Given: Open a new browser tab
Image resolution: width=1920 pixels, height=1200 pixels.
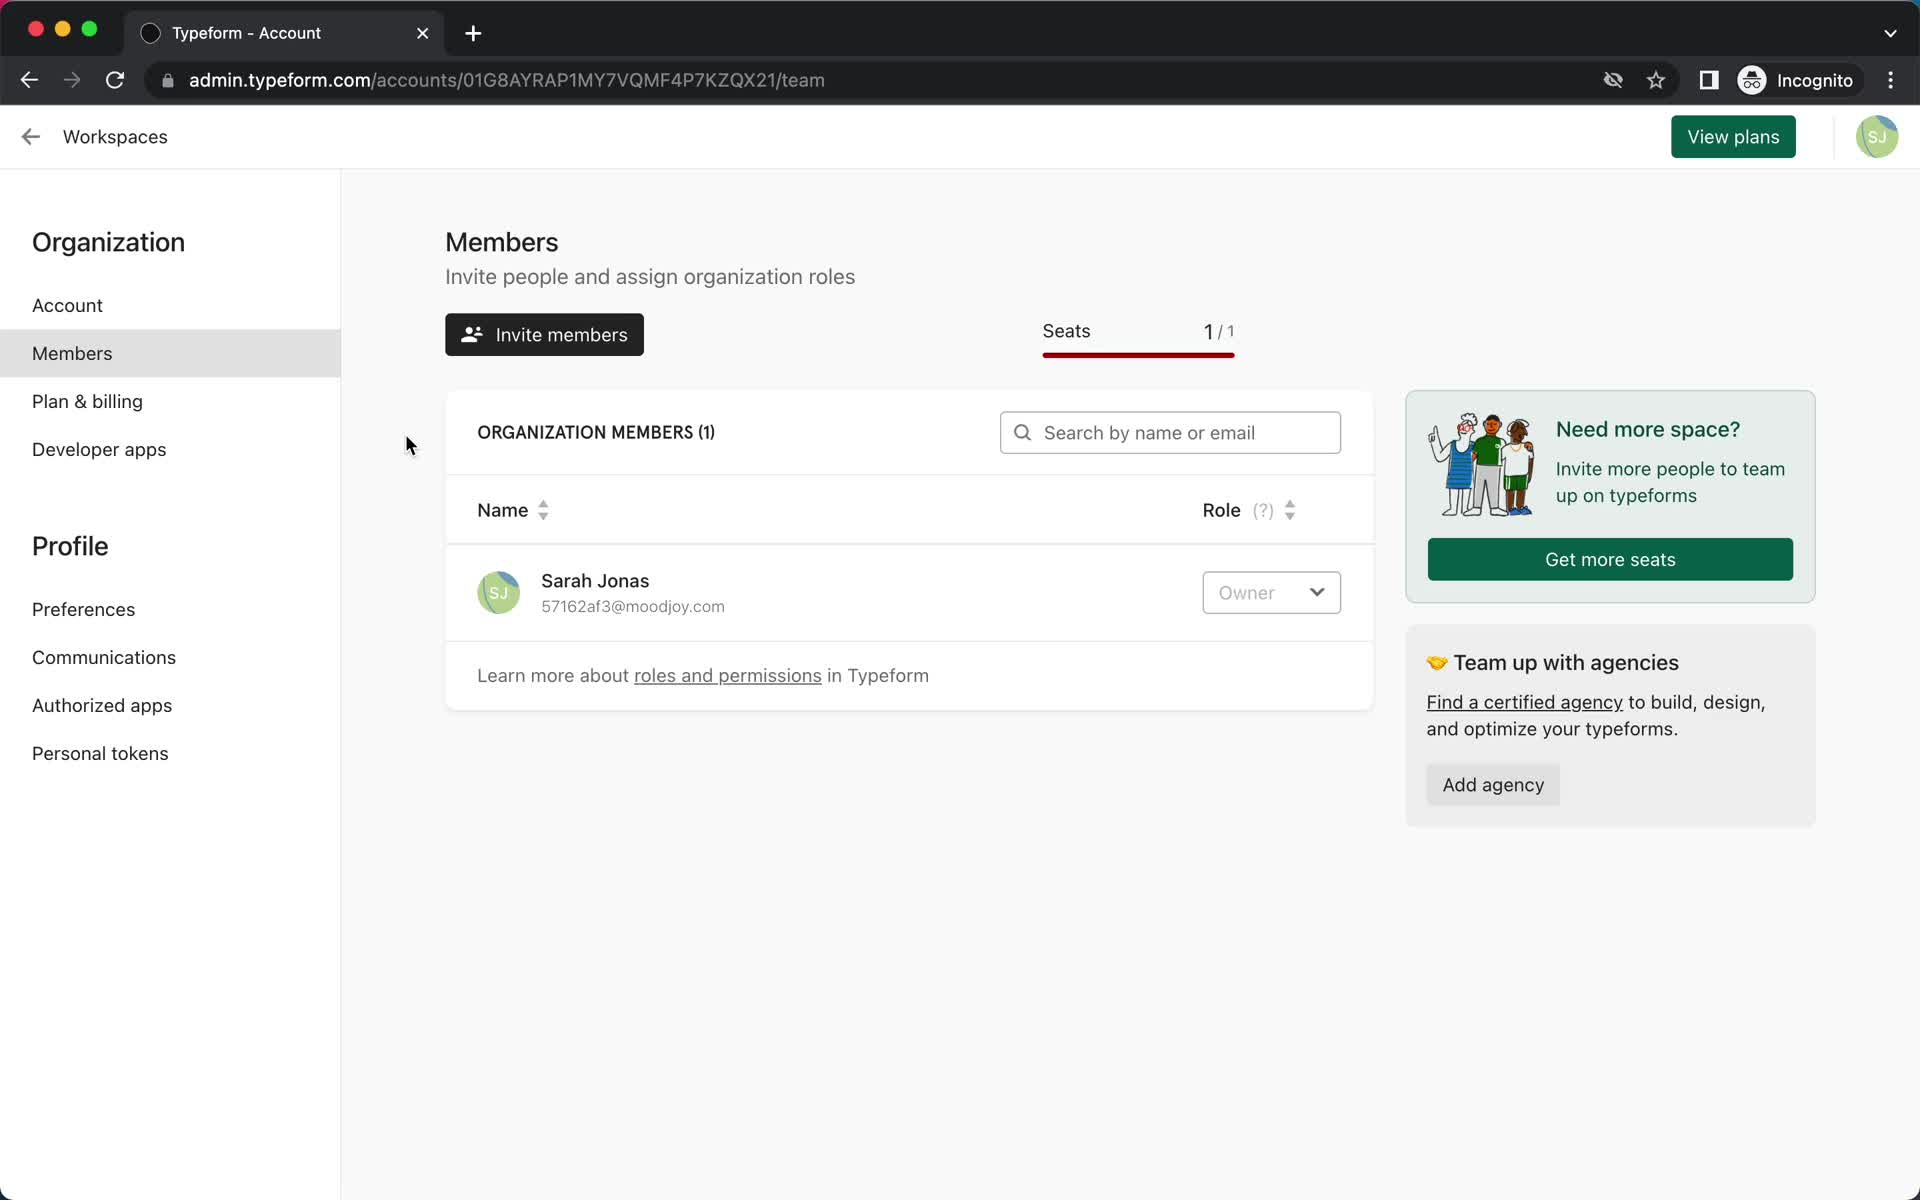Looking at the screenshot, I should tap(473, 33).
